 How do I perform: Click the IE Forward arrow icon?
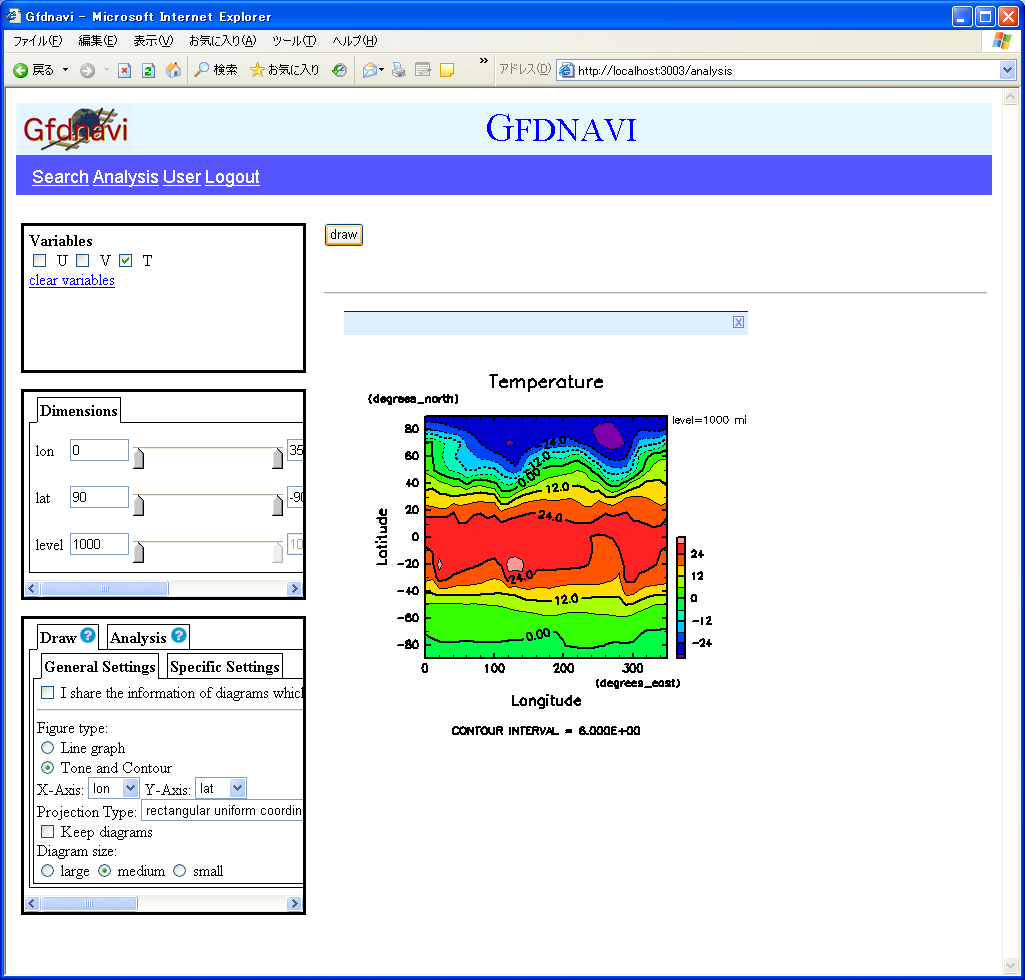pos(88,70)
